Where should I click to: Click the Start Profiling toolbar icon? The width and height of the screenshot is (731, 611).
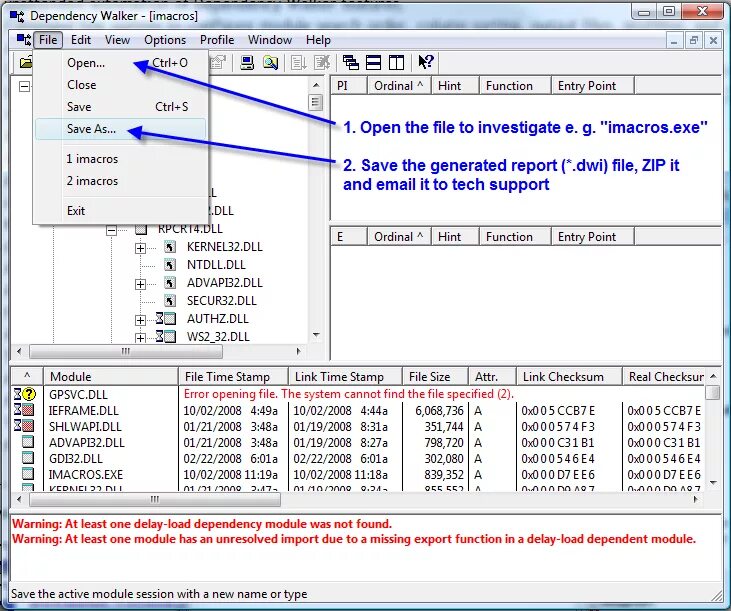coord(298,62)
